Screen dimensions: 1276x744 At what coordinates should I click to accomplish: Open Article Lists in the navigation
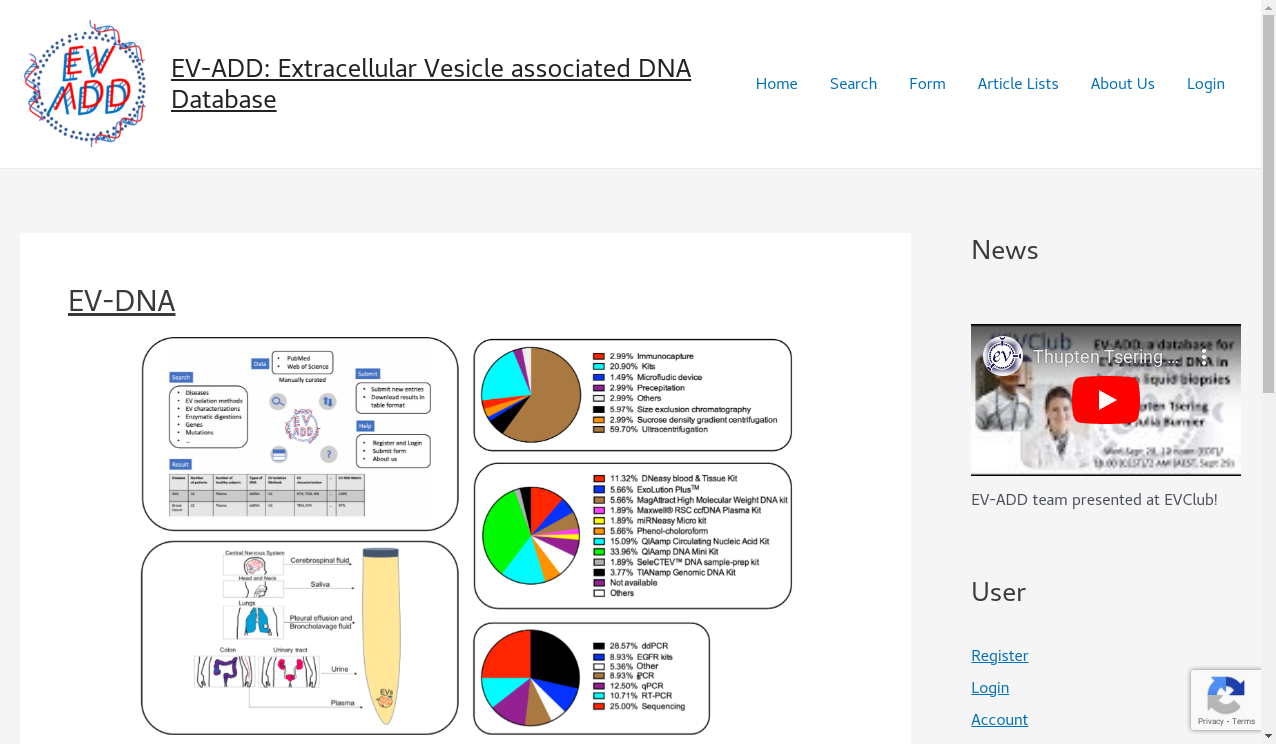click(x=1018, y=84)
